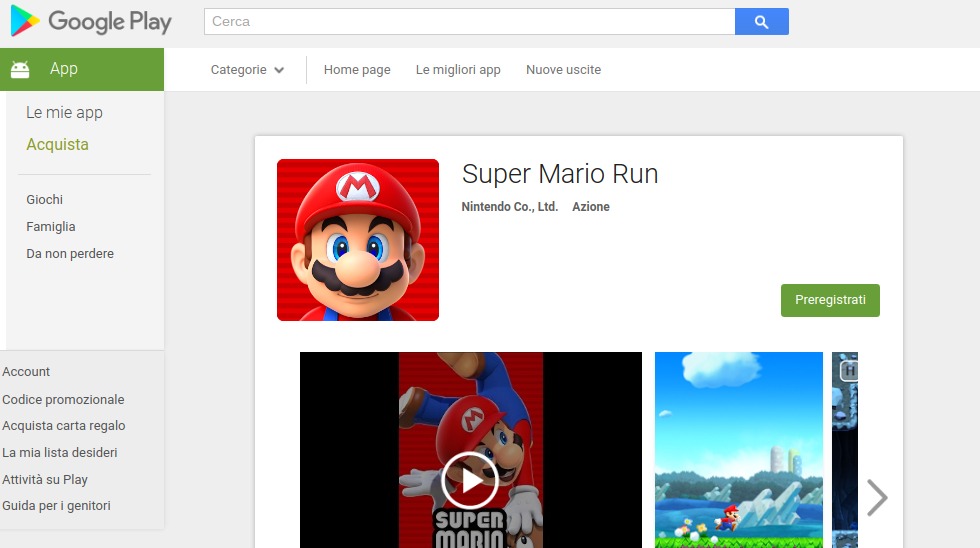Image resolution: width=980 pixels, height=548 pixels.
Task: Open Le mie app
Action: point(64,112)
